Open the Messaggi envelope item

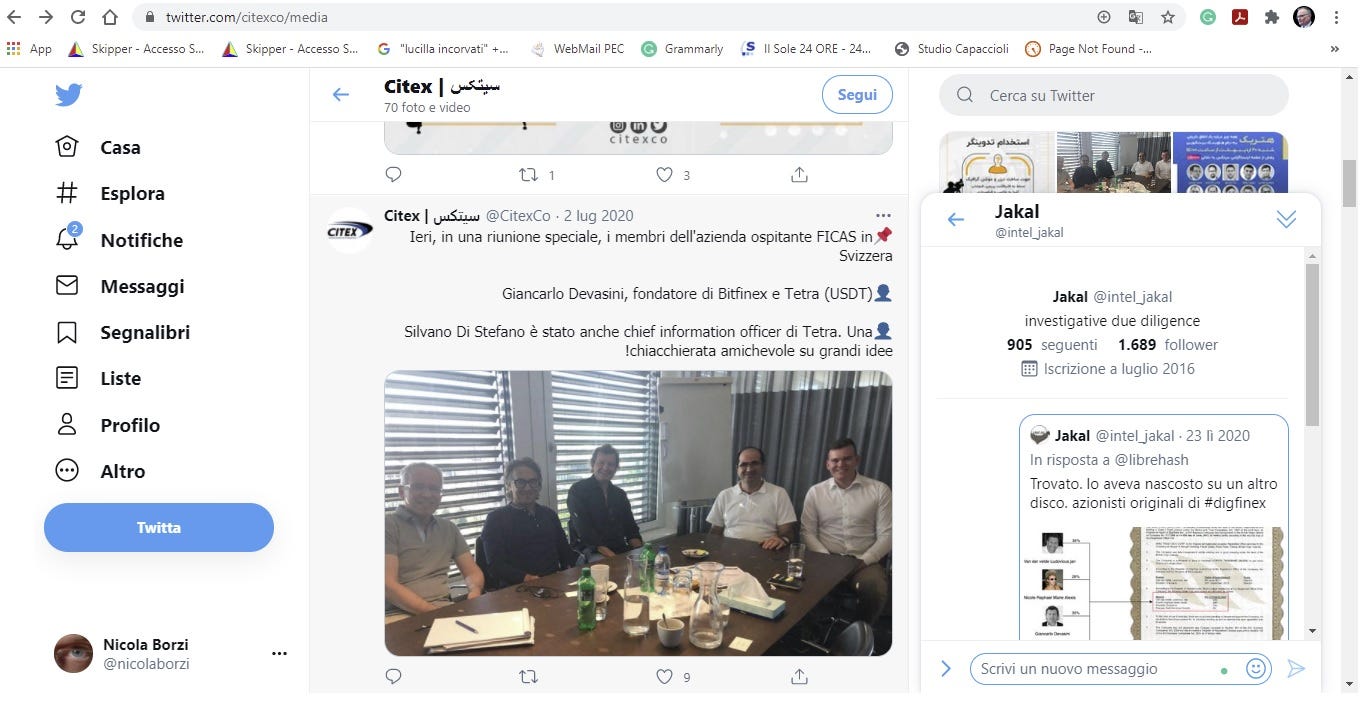click(120, 286)
